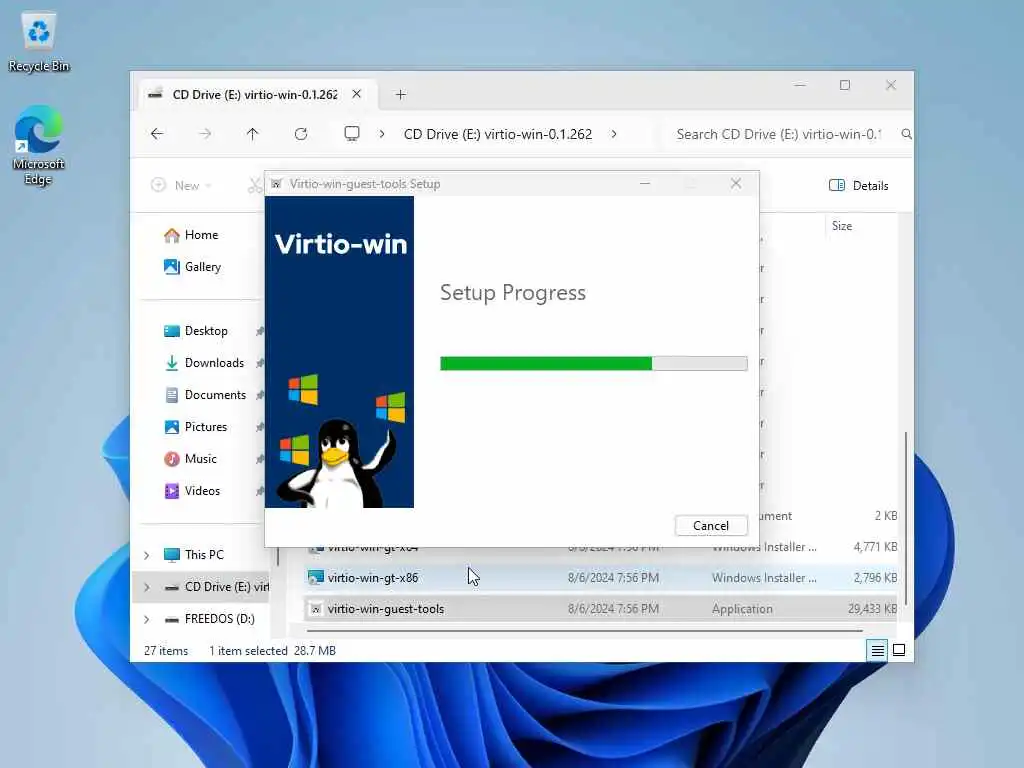Open Home in the navigation pane
The width and height of the screenshot is (1024, 768).
pos(191,235)
